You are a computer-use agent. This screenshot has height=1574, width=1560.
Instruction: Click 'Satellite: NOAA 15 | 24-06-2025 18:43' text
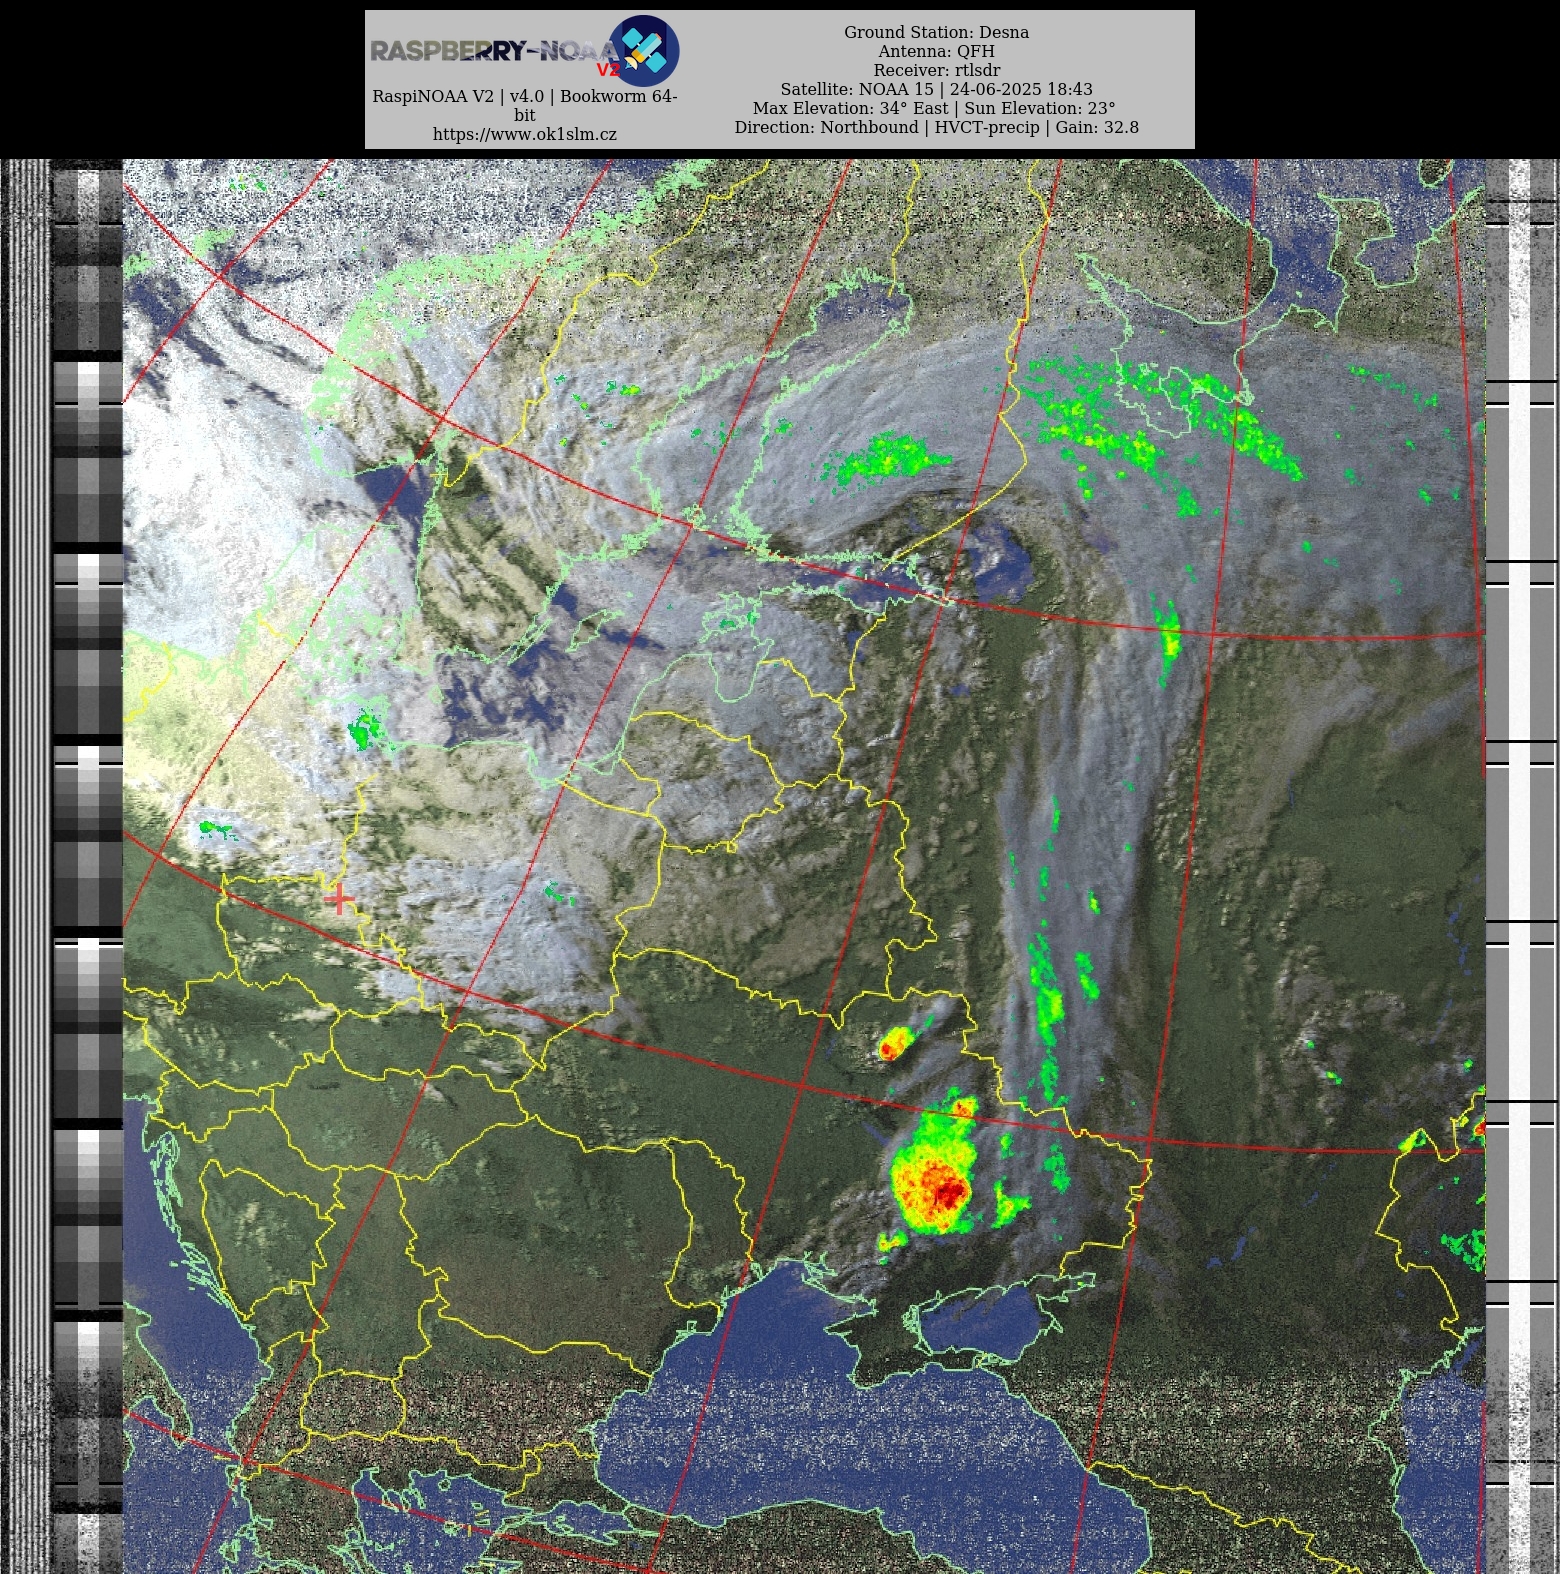pos(936,89)
